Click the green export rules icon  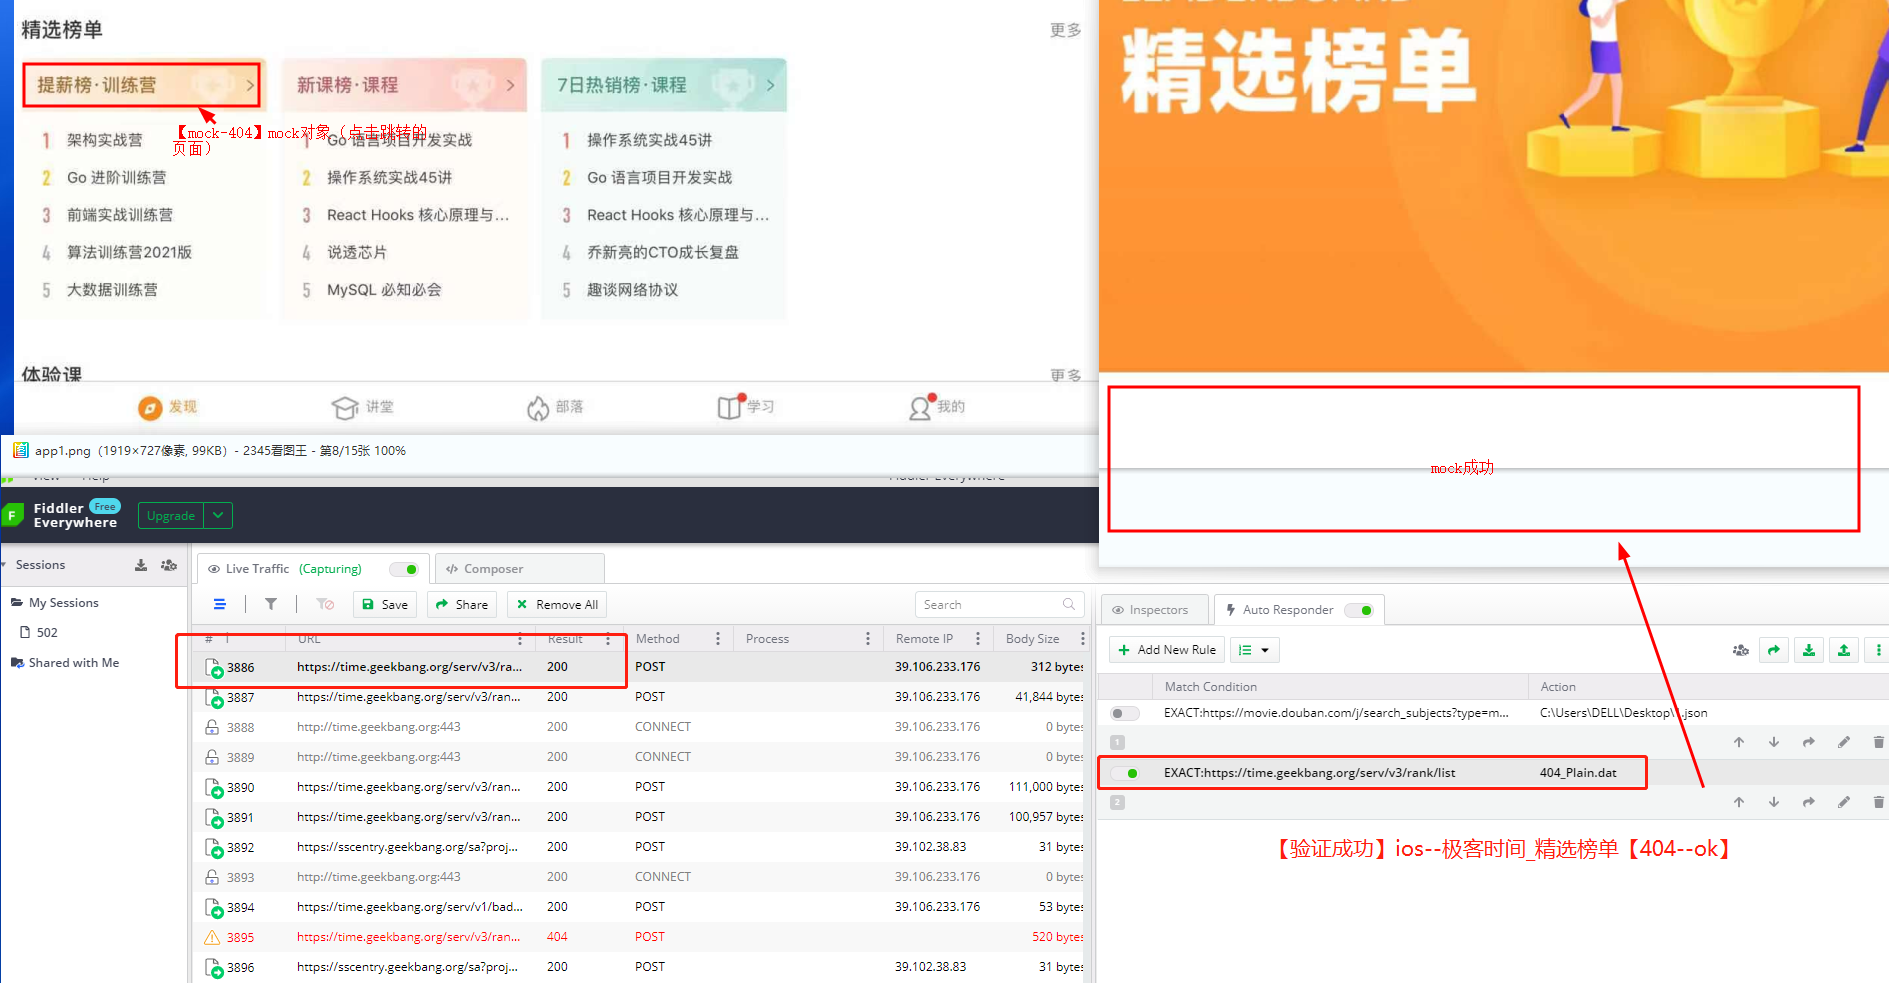pyautogui.click(x=1844, y=650)
